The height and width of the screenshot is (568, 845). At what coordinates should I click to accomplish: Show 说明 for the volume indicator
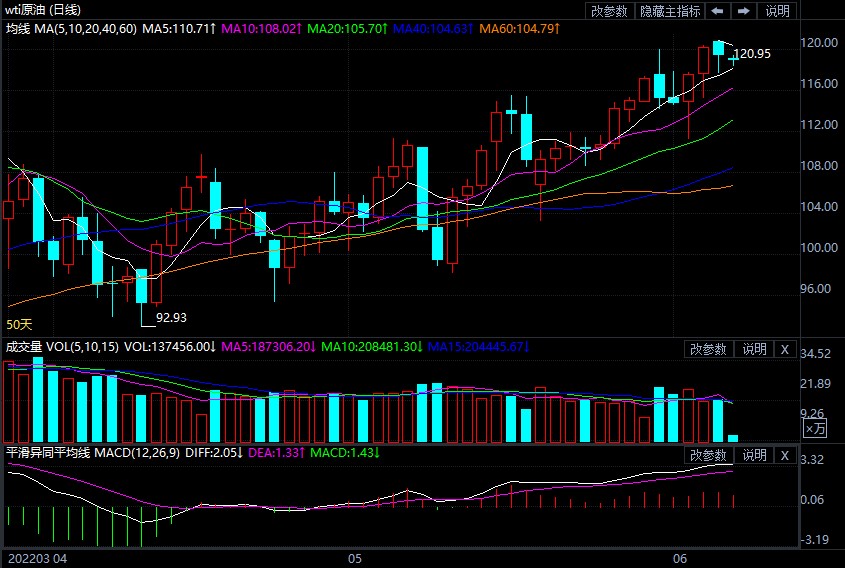point(753,349)
